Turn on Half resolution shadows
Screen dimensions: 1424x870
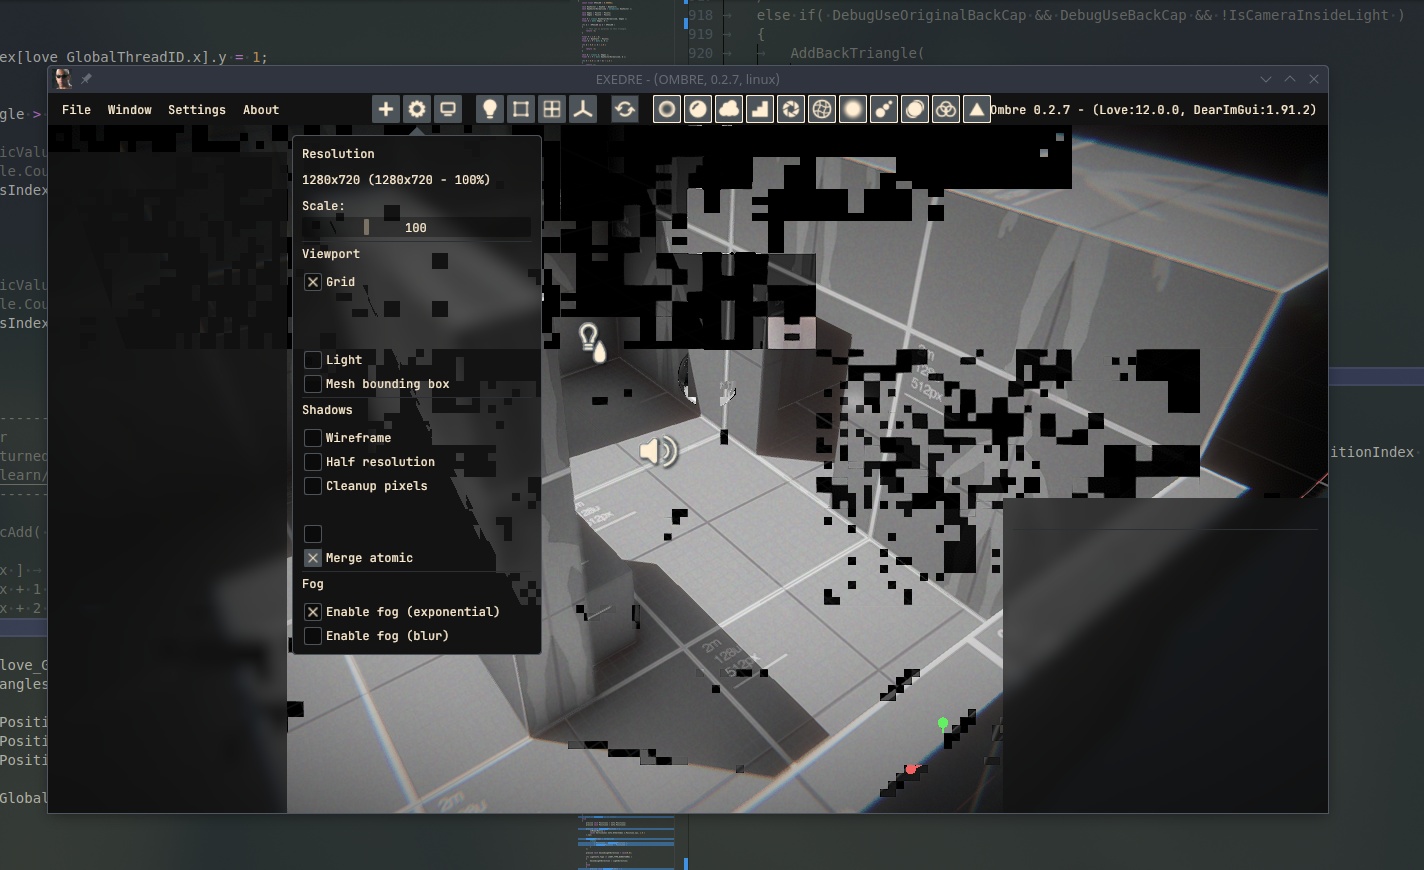(313, 462)
